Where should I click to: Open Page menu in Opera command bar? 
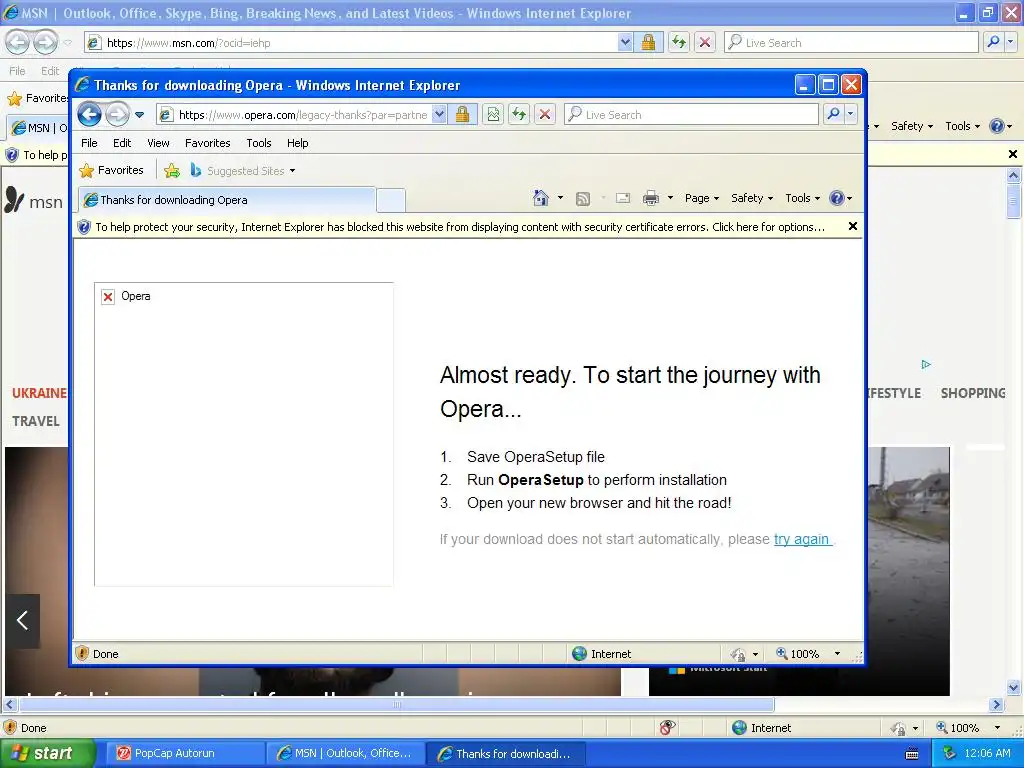701,198
